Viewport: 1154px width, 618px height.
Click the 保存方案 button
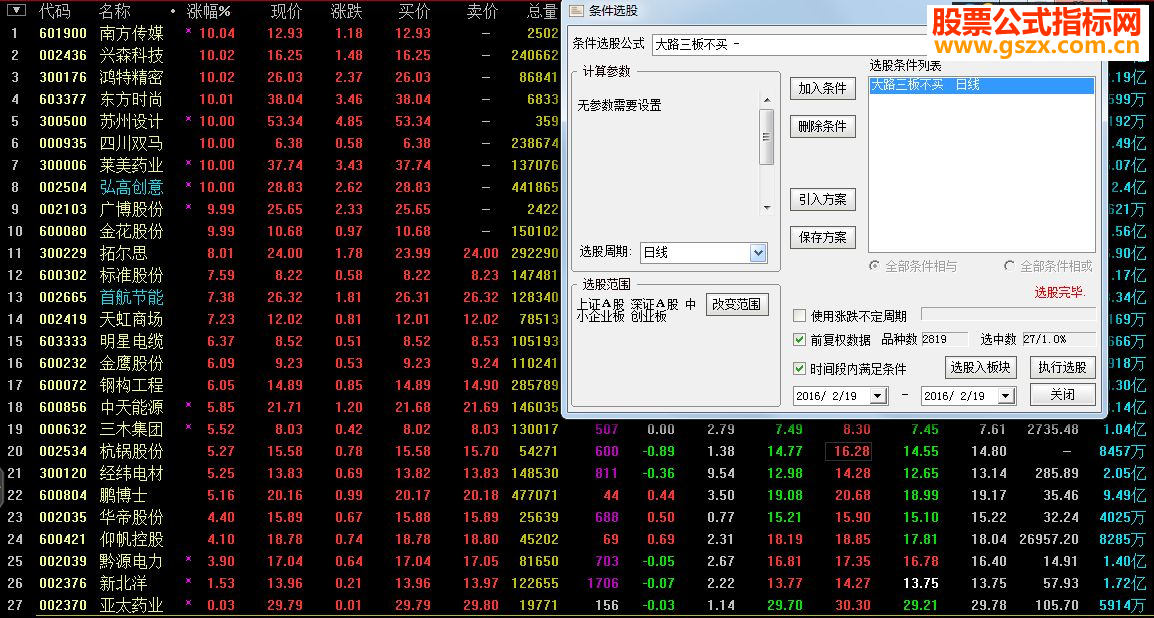pos(823,238)
